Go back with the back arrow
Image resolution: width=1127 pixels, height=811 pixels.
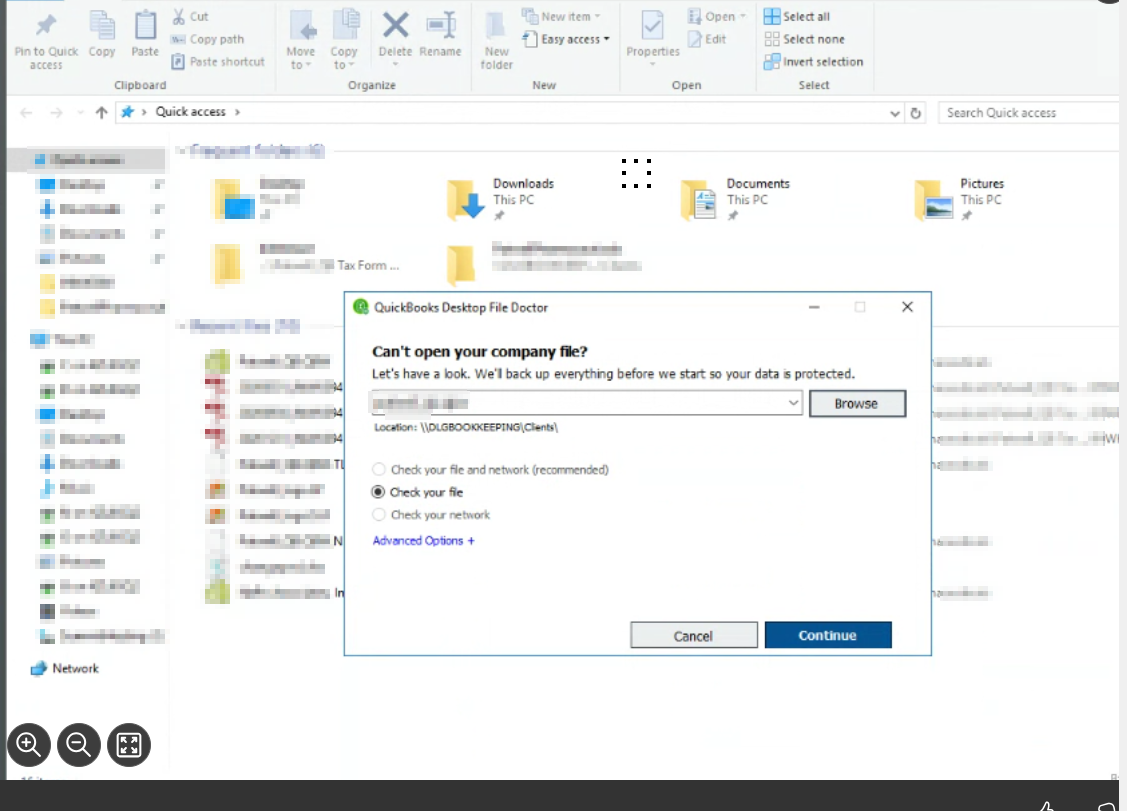coord(27,112)
